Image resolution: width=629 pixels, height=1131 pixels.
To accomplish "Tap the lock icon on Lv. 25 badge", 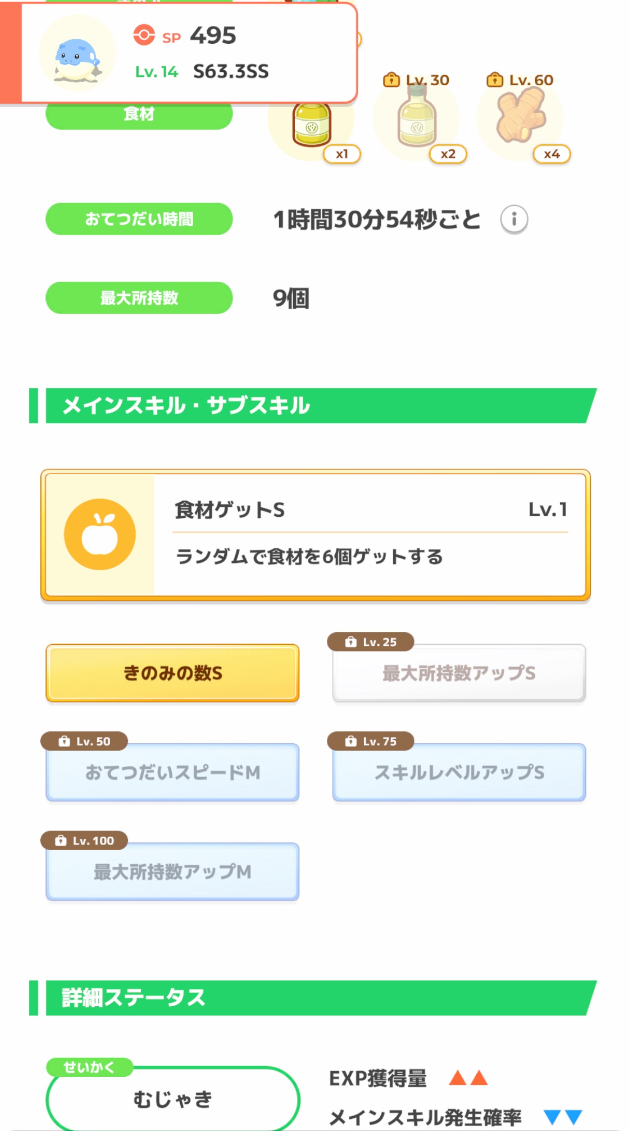I will [x=350, y=642].
